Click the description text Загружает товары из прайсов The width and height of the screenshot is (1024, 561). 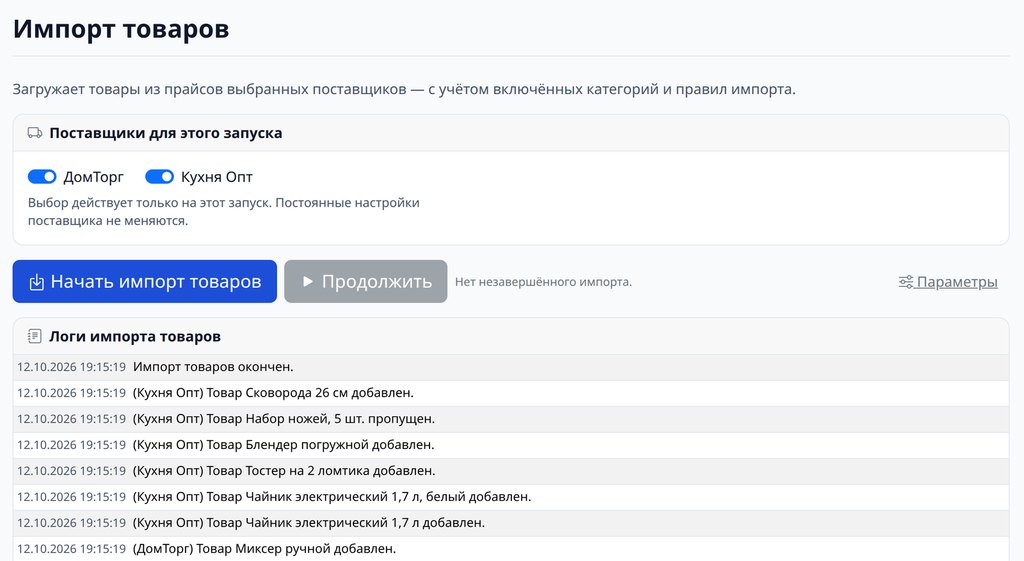pyautogui.click(x=404, y=89)
